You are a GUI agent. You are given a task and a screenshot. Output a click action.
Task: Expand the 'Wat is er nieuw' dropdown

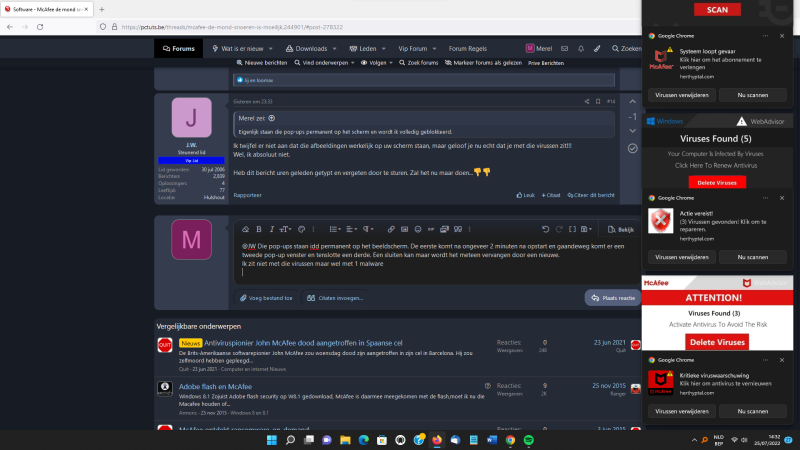(240, 48)
